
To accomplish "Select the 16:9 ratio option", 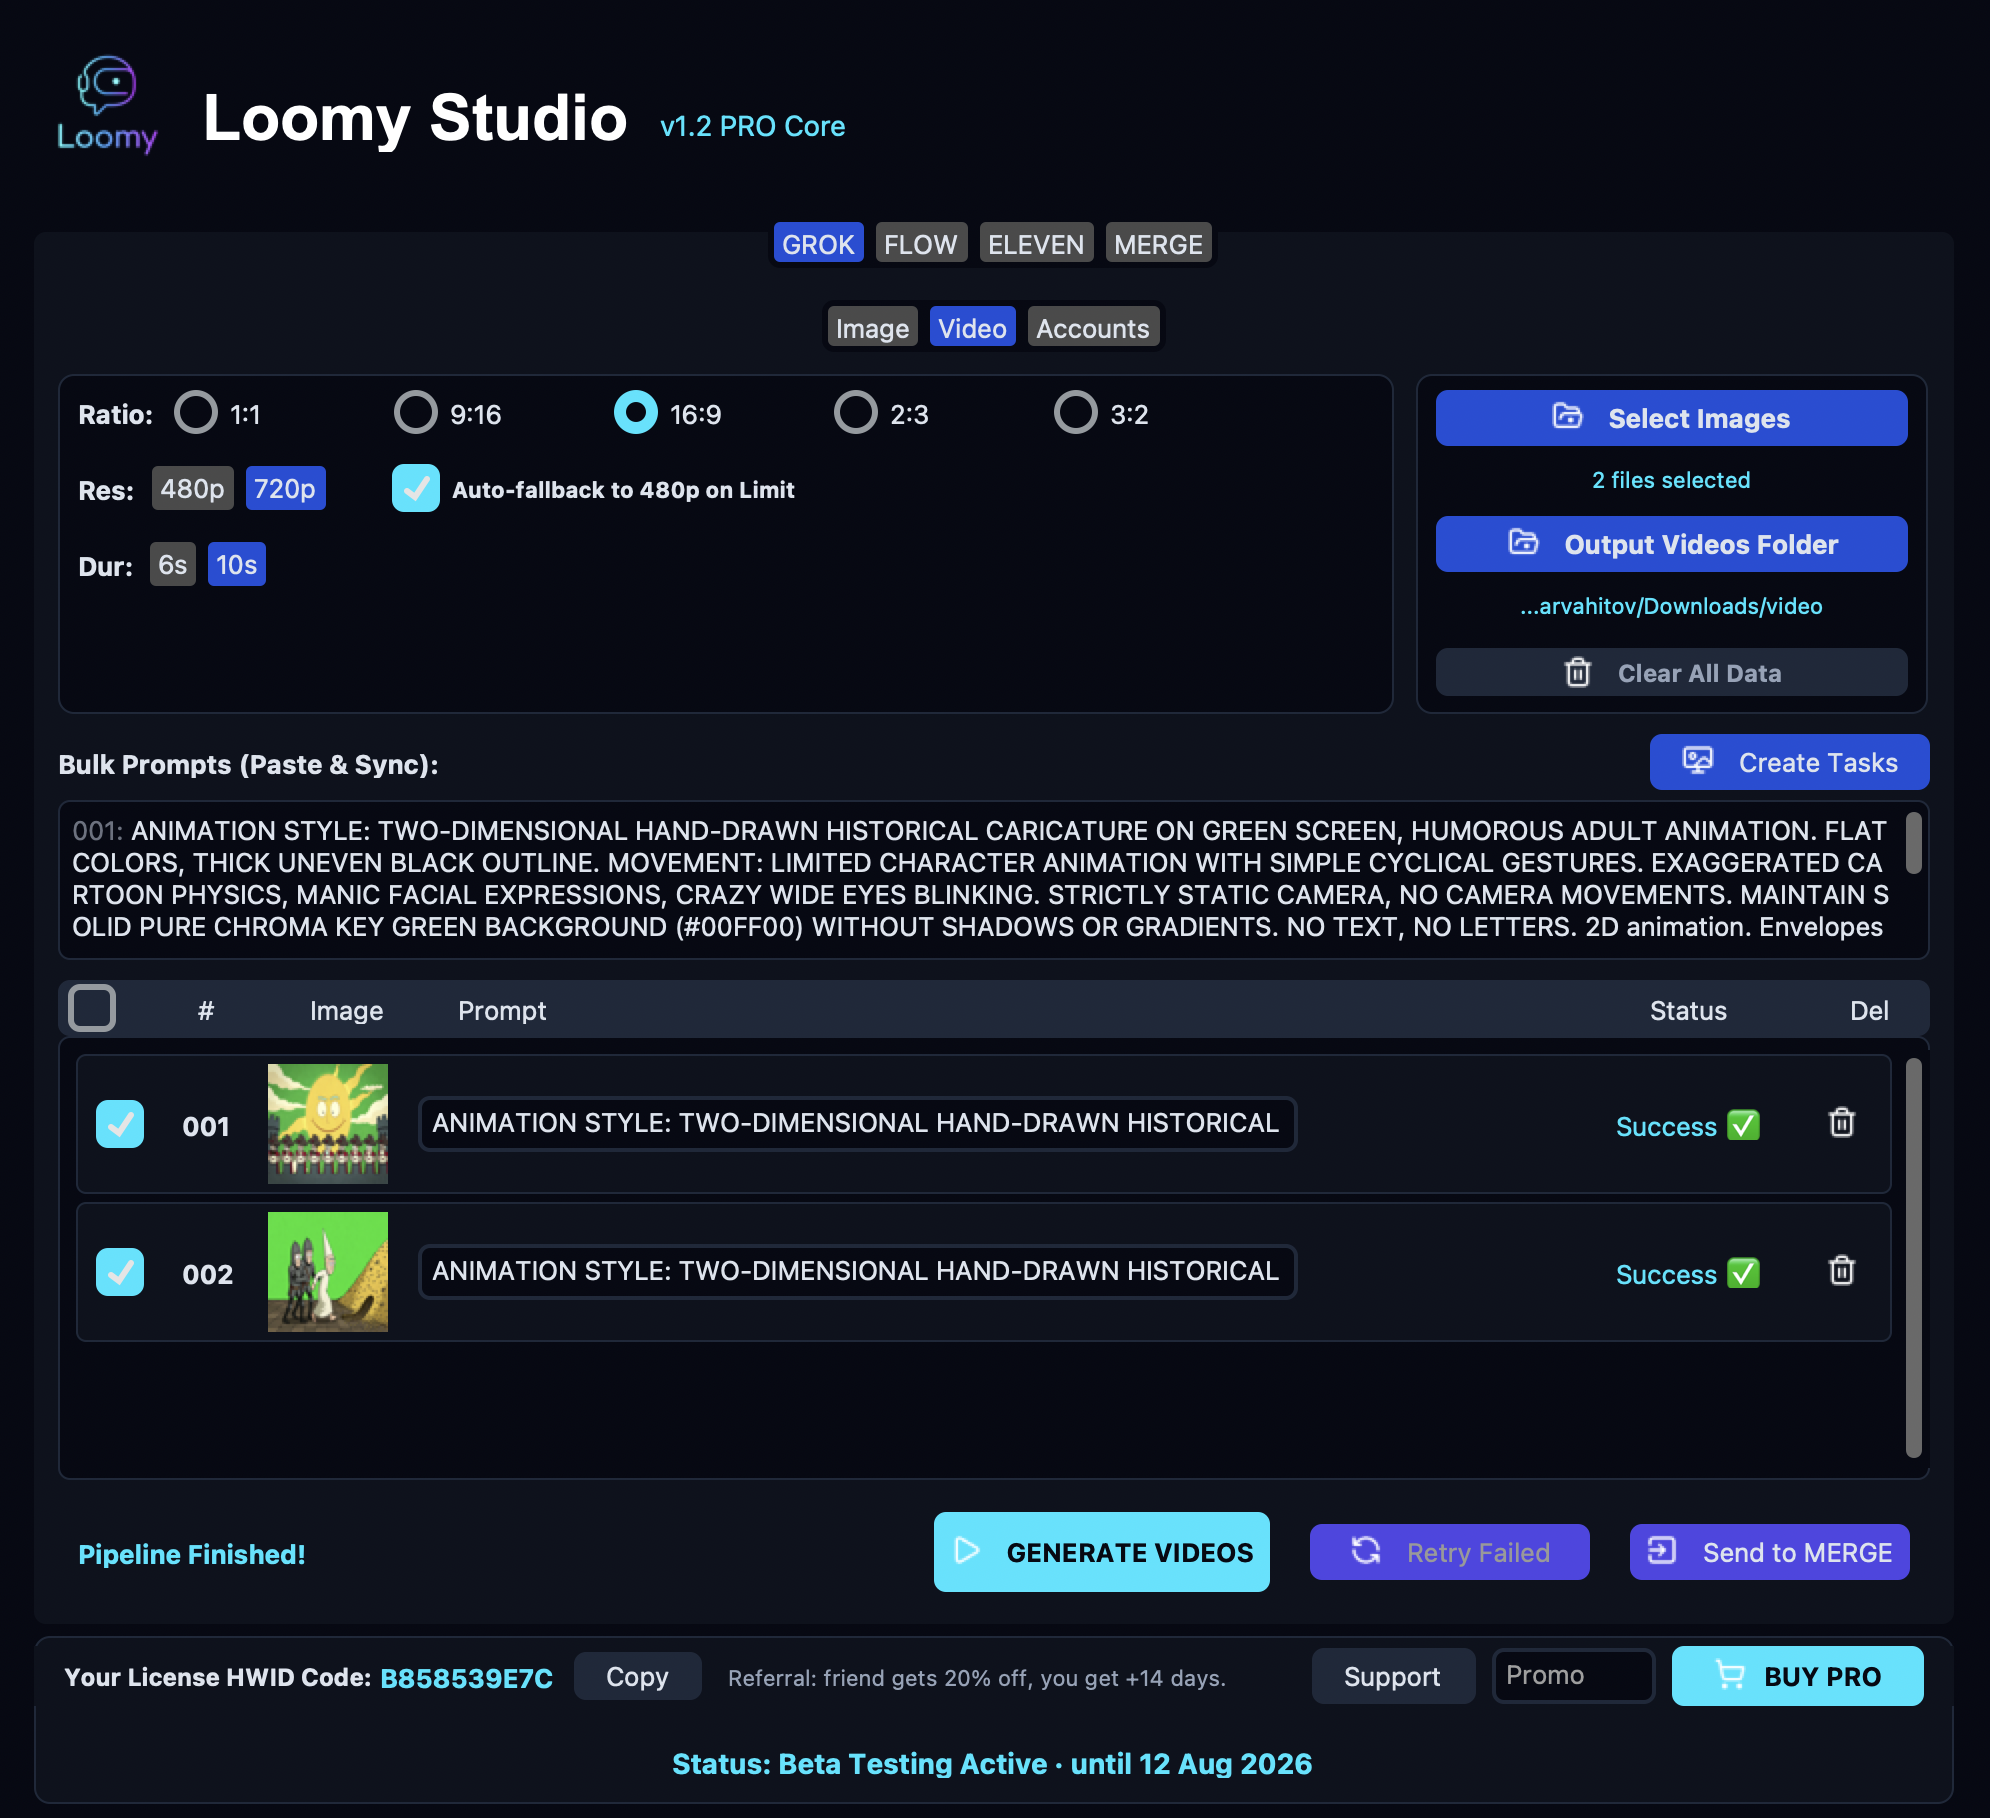I will point(635,412).
